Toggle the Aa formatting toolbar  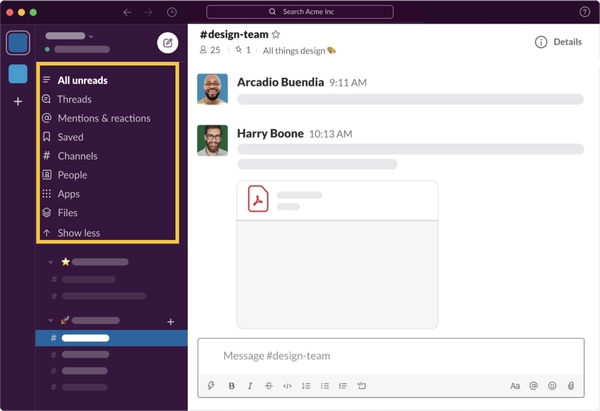pyautogui.click(x=515, y=386)
